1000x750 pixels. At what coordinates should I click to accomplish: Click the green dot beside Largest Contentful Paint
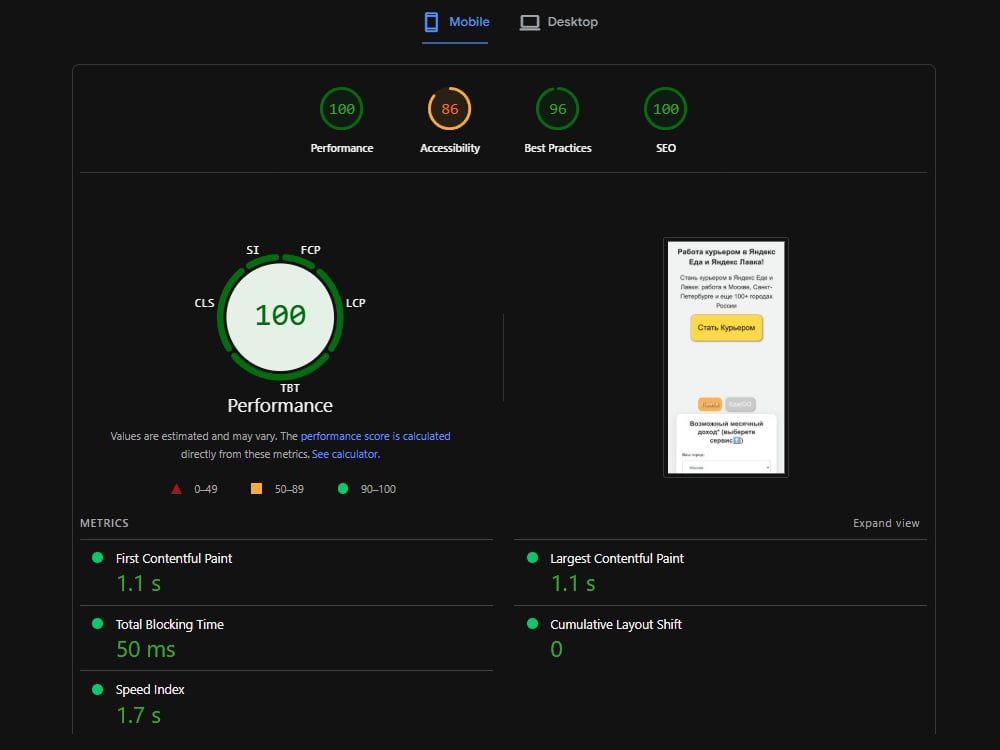tap(533, 557)
